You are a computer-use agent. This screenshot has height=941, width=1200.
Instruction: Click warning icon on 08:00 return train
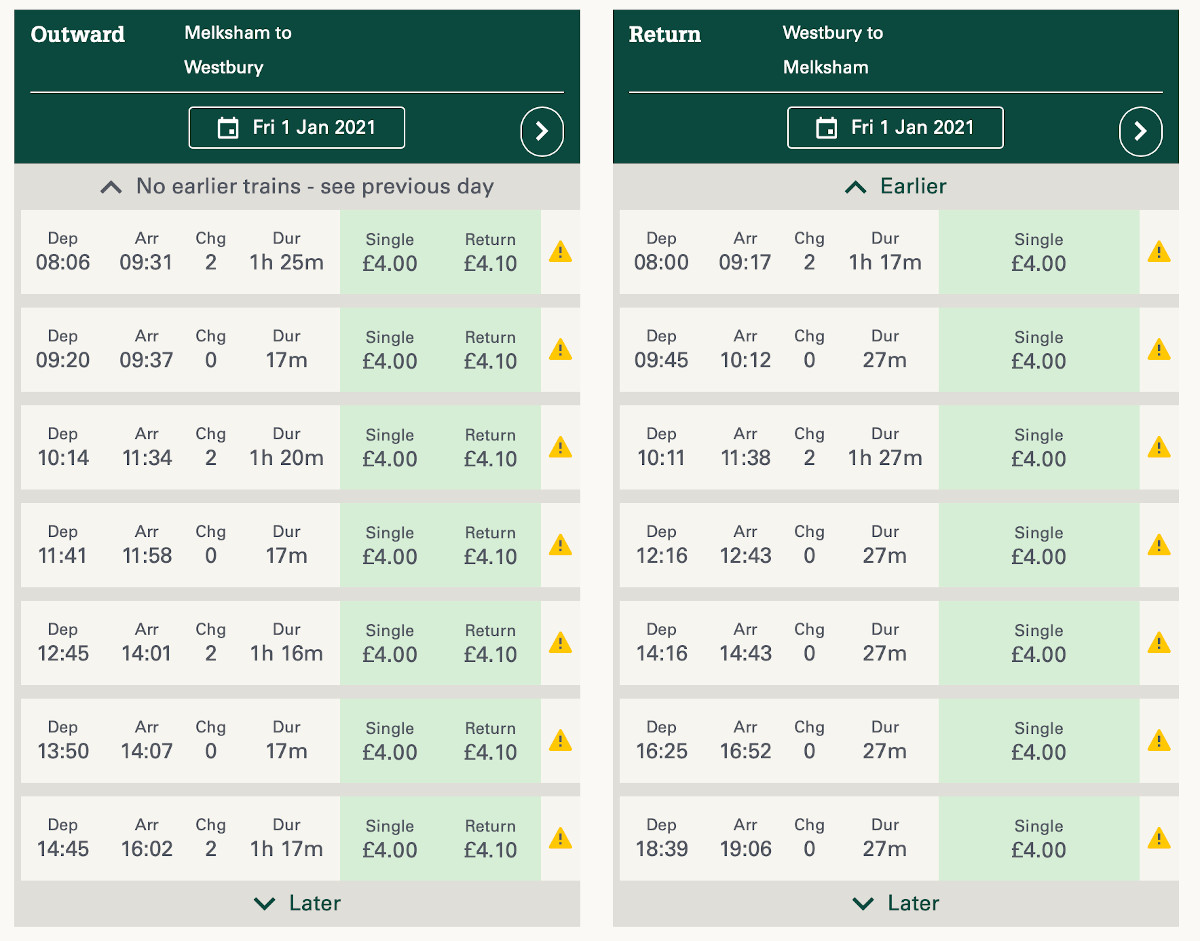click(x=1158, y=252)
